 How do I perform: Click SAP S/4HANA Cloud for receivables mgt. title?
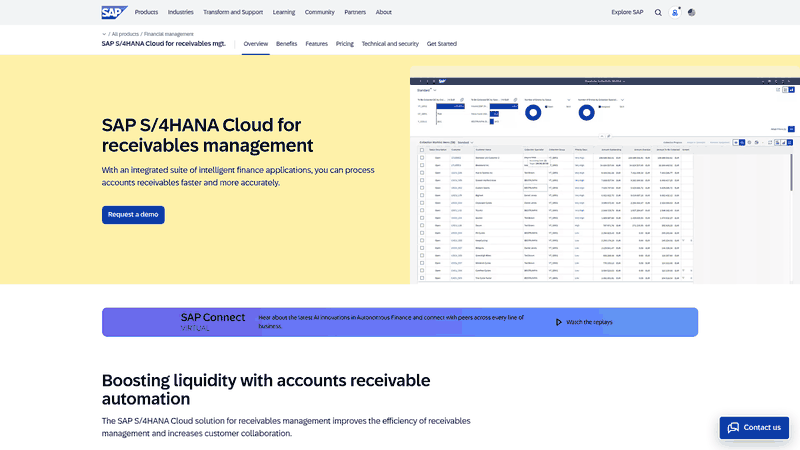[163, 44]
